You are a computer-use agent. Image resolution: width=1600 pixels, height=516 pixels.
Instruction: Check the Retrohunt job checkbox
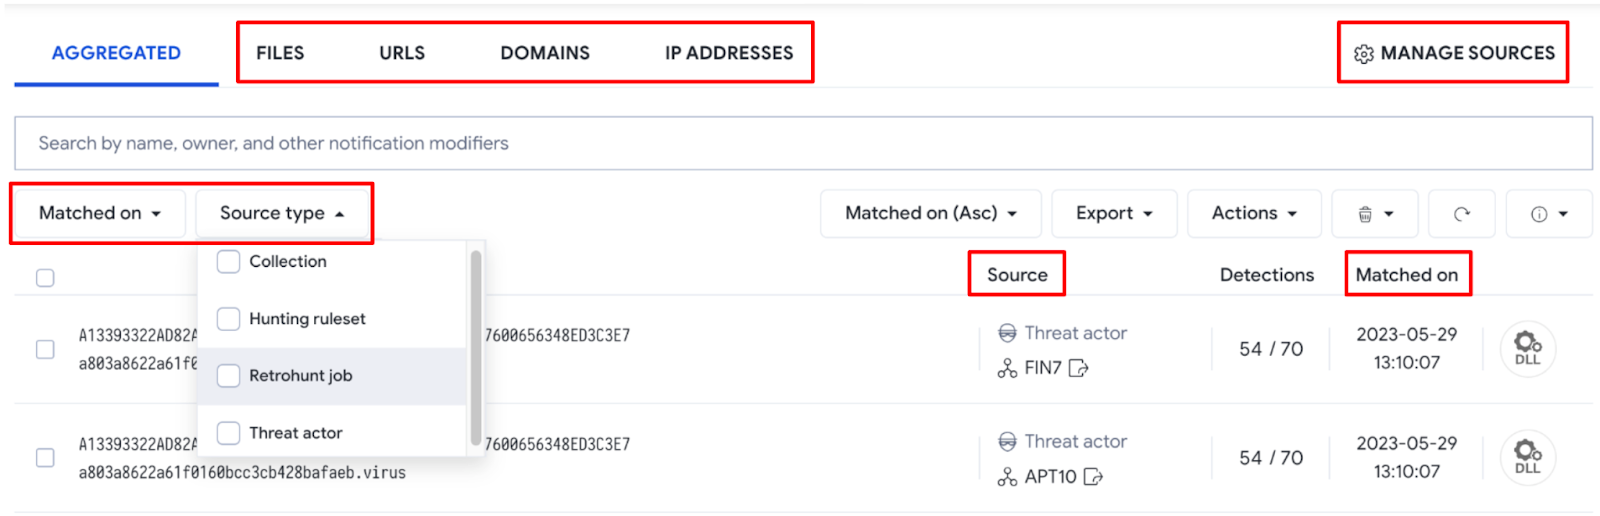tap(229, 376)
